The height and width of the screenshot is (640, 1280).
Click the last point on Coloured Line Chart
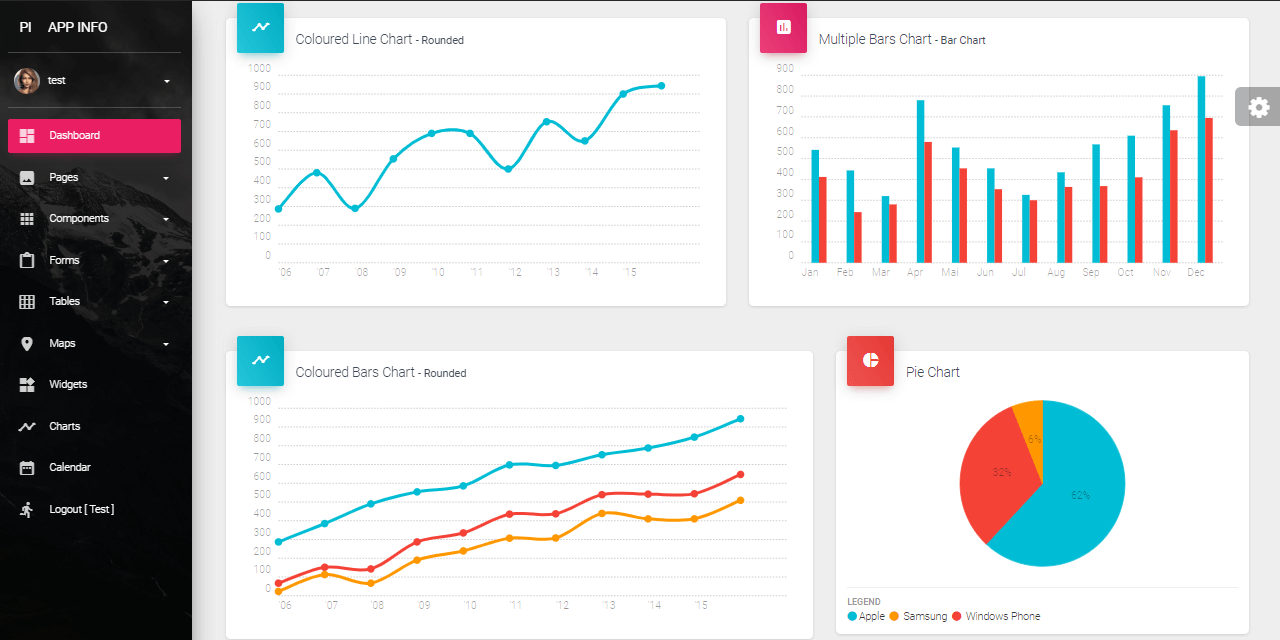point(661,86)
